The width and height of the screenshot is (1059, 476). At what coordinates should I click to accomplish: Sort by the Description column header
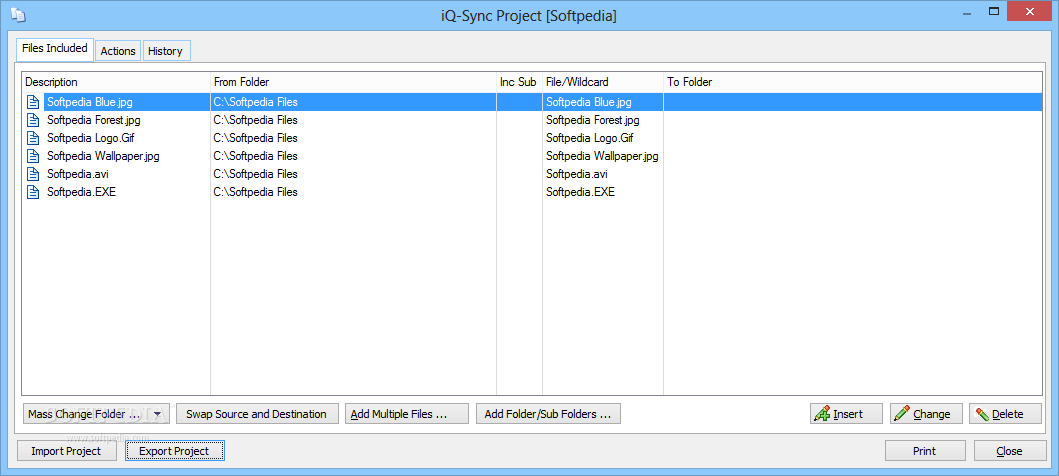[x=116, y=82]
